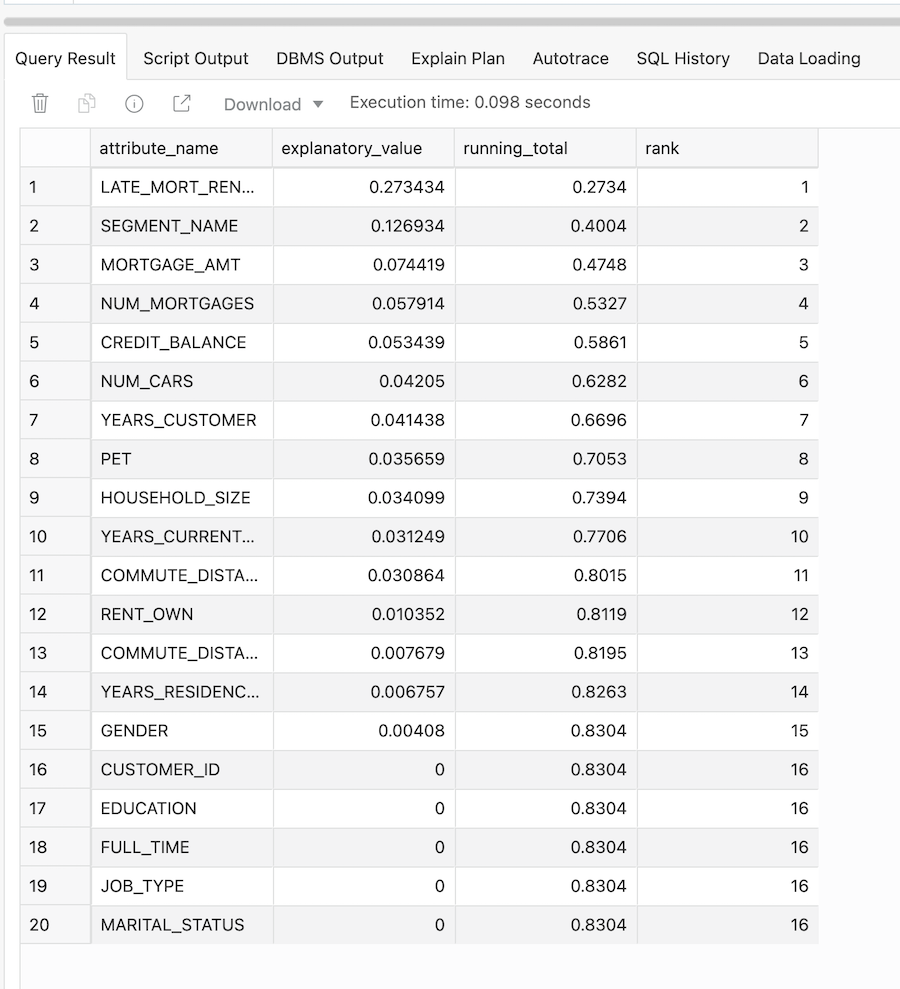
Task: Sort by attribute_name column header
Action: click(x=159, y=148)
